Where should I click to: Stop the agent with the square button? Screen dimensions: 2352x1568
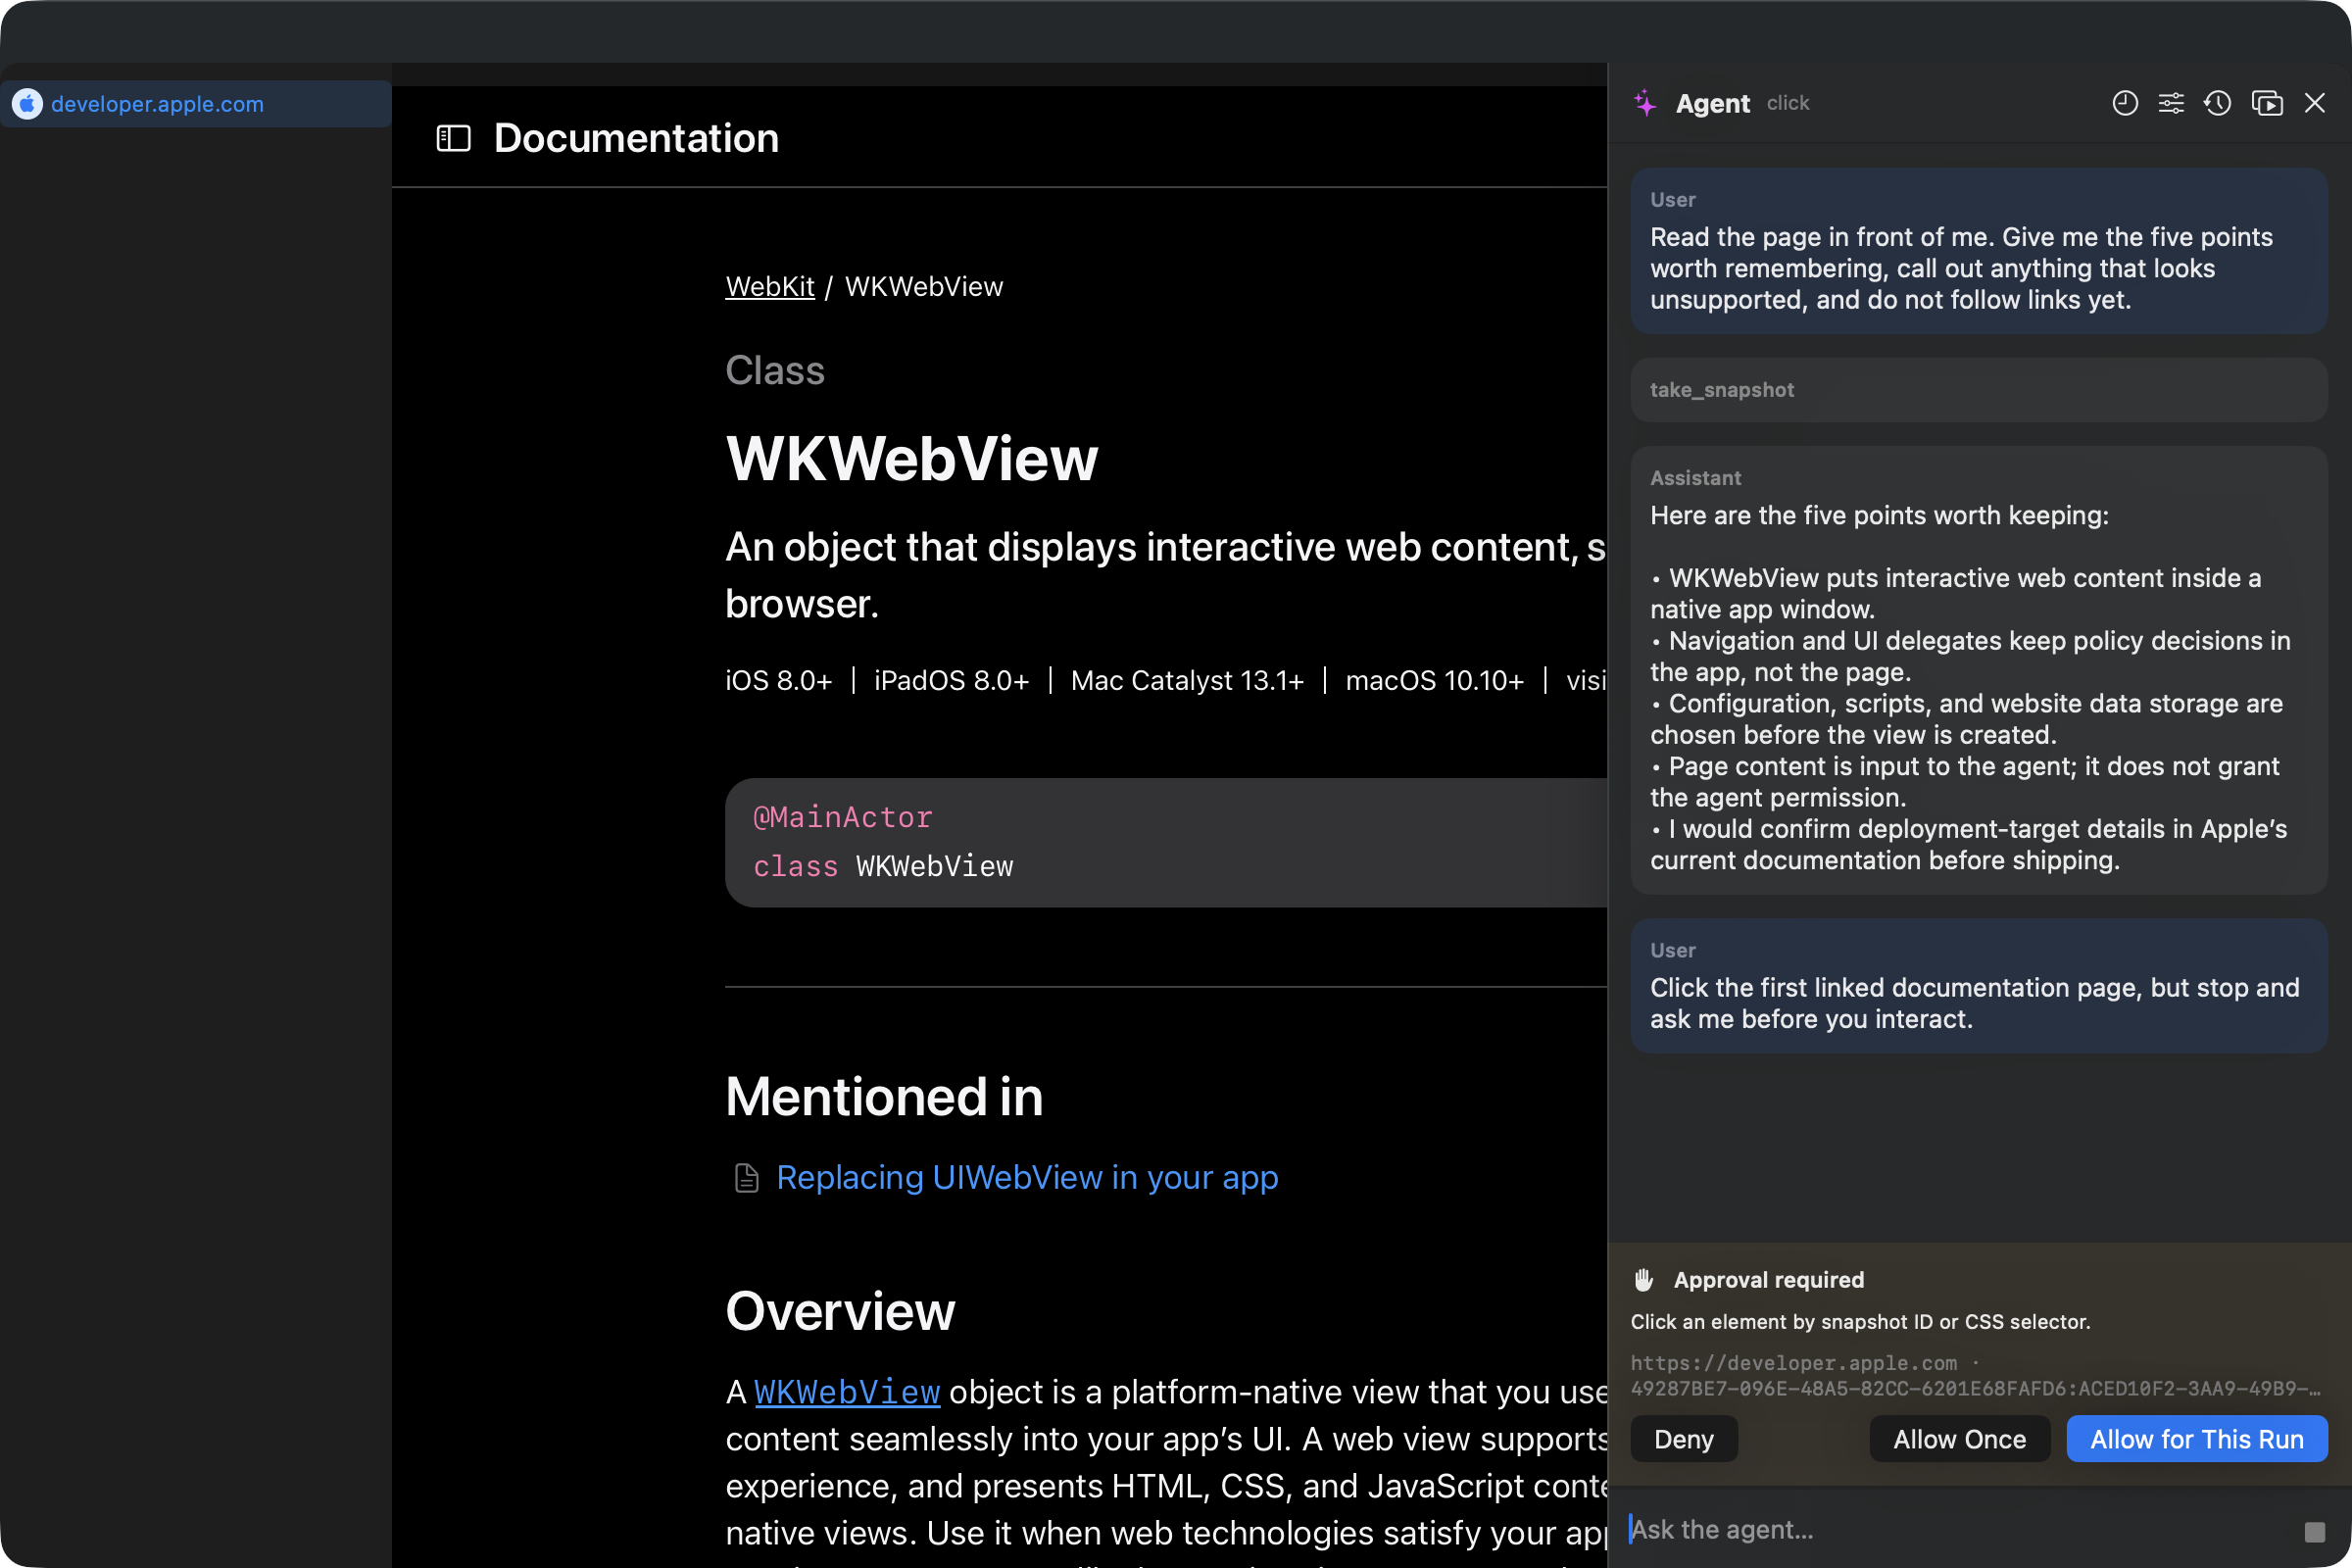[2314, 1531]
